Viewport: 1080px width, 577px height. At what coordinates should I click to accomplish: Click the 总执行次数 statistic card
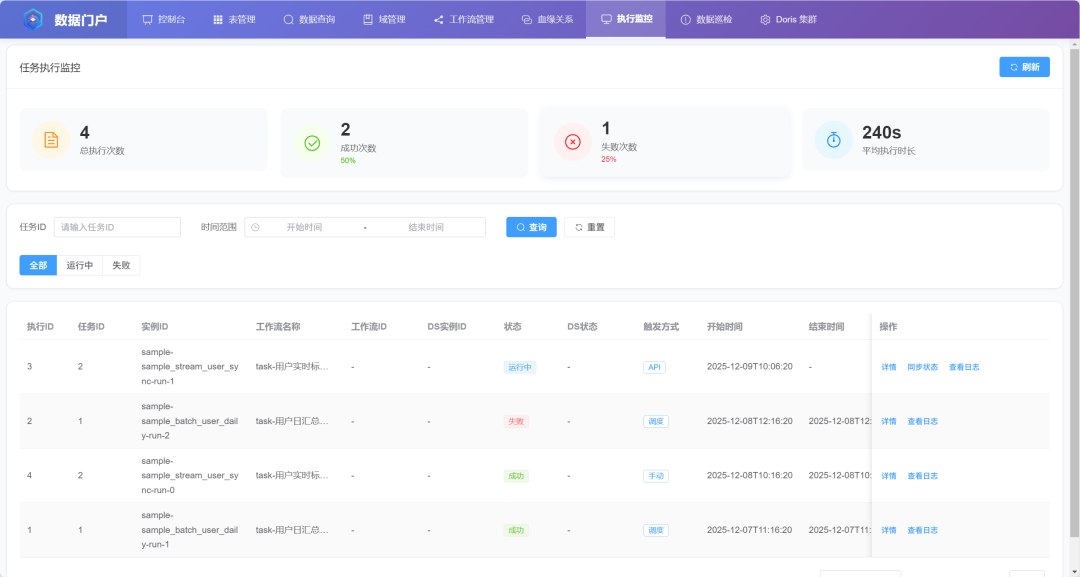pyautogui.click(x=143, y=140)
